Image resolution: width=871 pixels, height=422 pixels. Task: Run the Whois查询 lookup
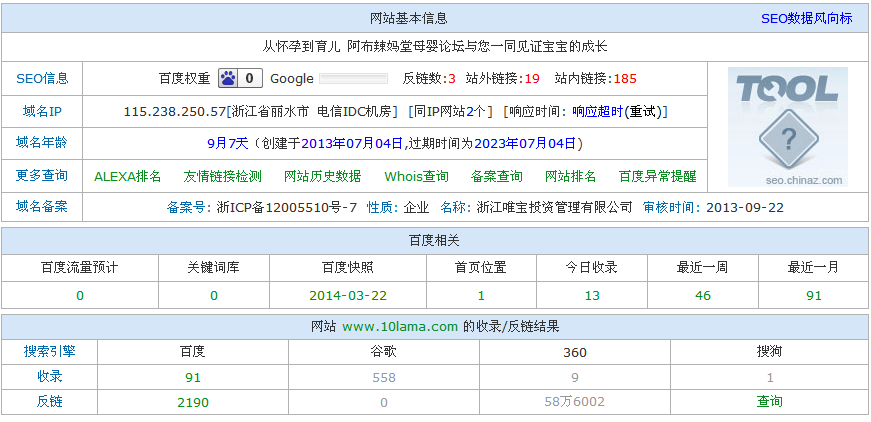(416, 176)
